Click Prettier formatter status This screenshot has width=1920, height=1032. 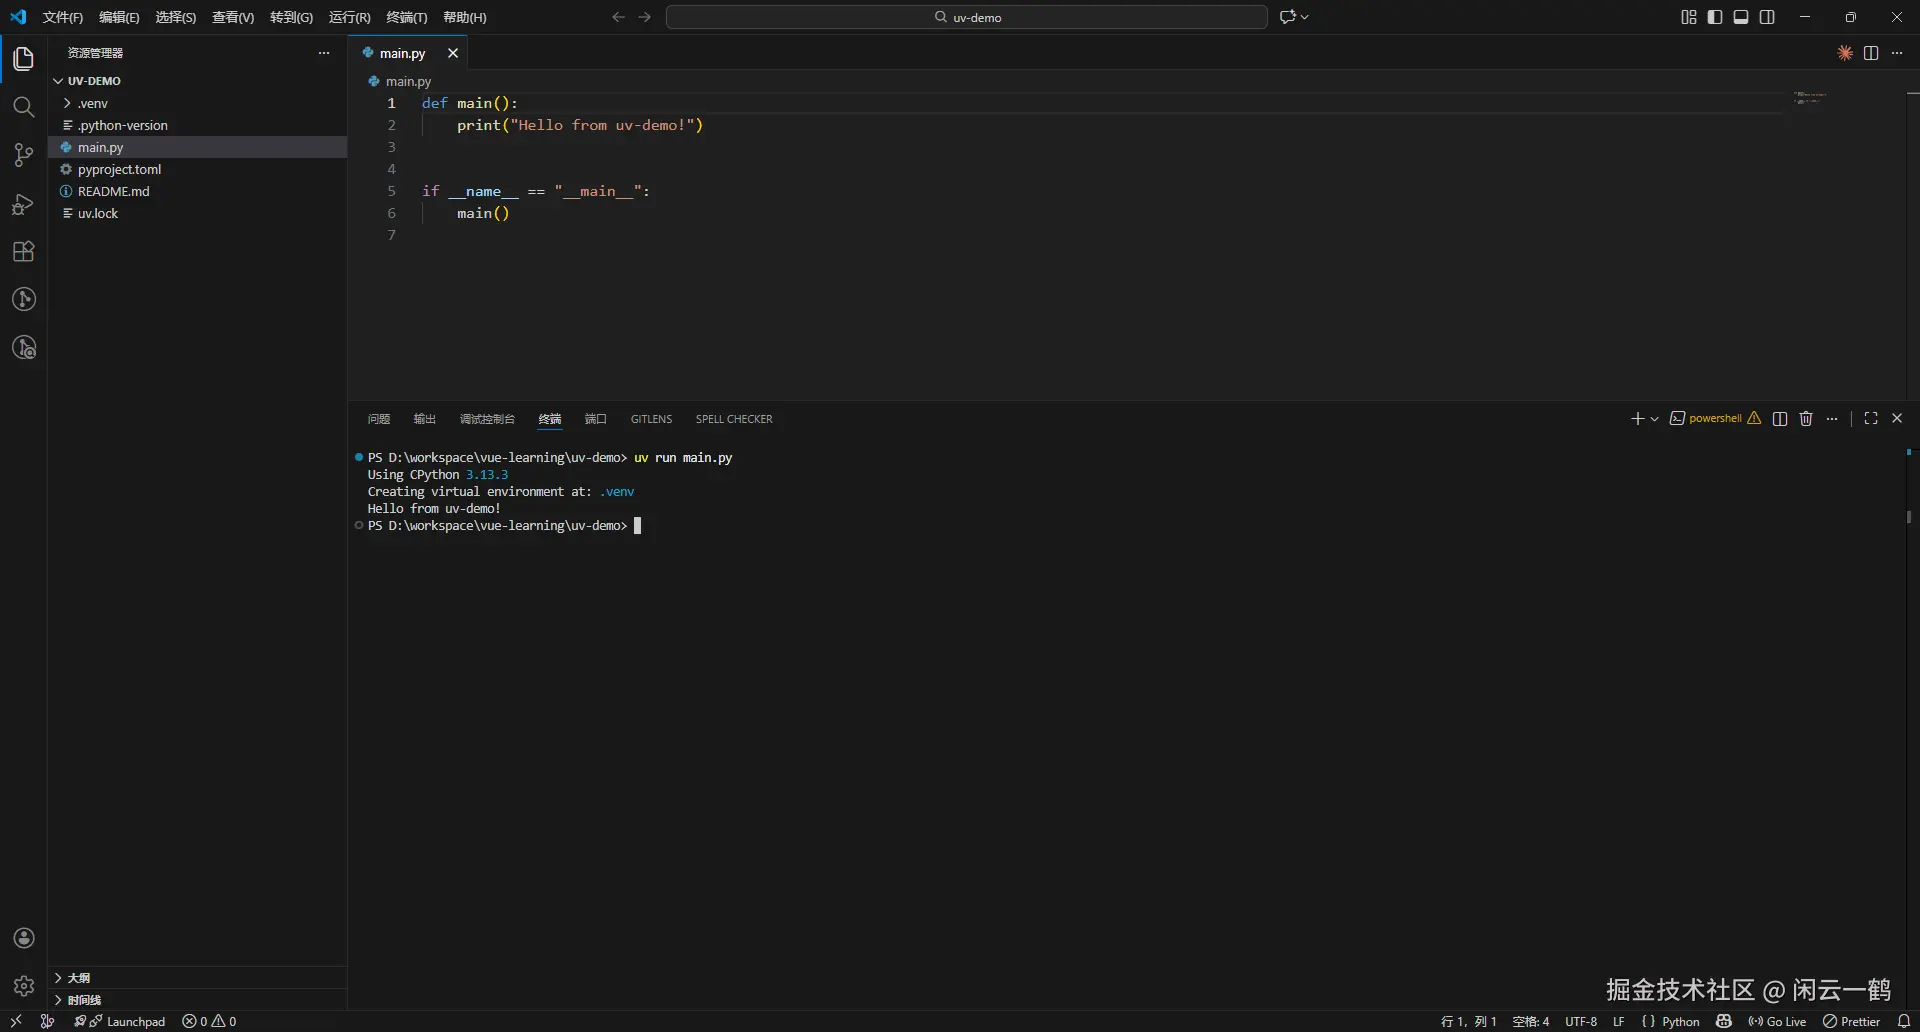[1851, 1021]
